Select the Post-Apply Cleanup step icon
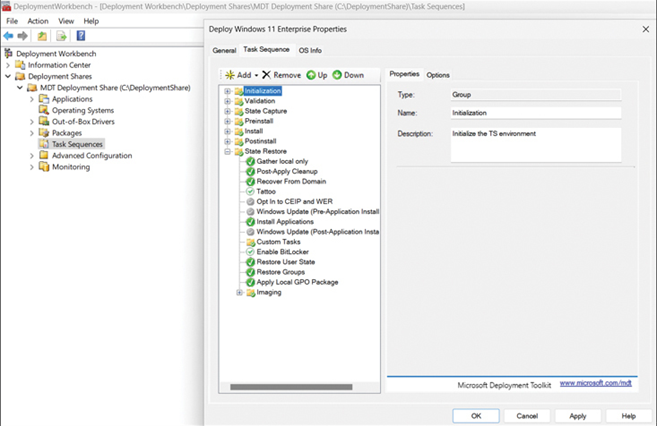This screenshot has height=429, width=657. click(250, 171)
